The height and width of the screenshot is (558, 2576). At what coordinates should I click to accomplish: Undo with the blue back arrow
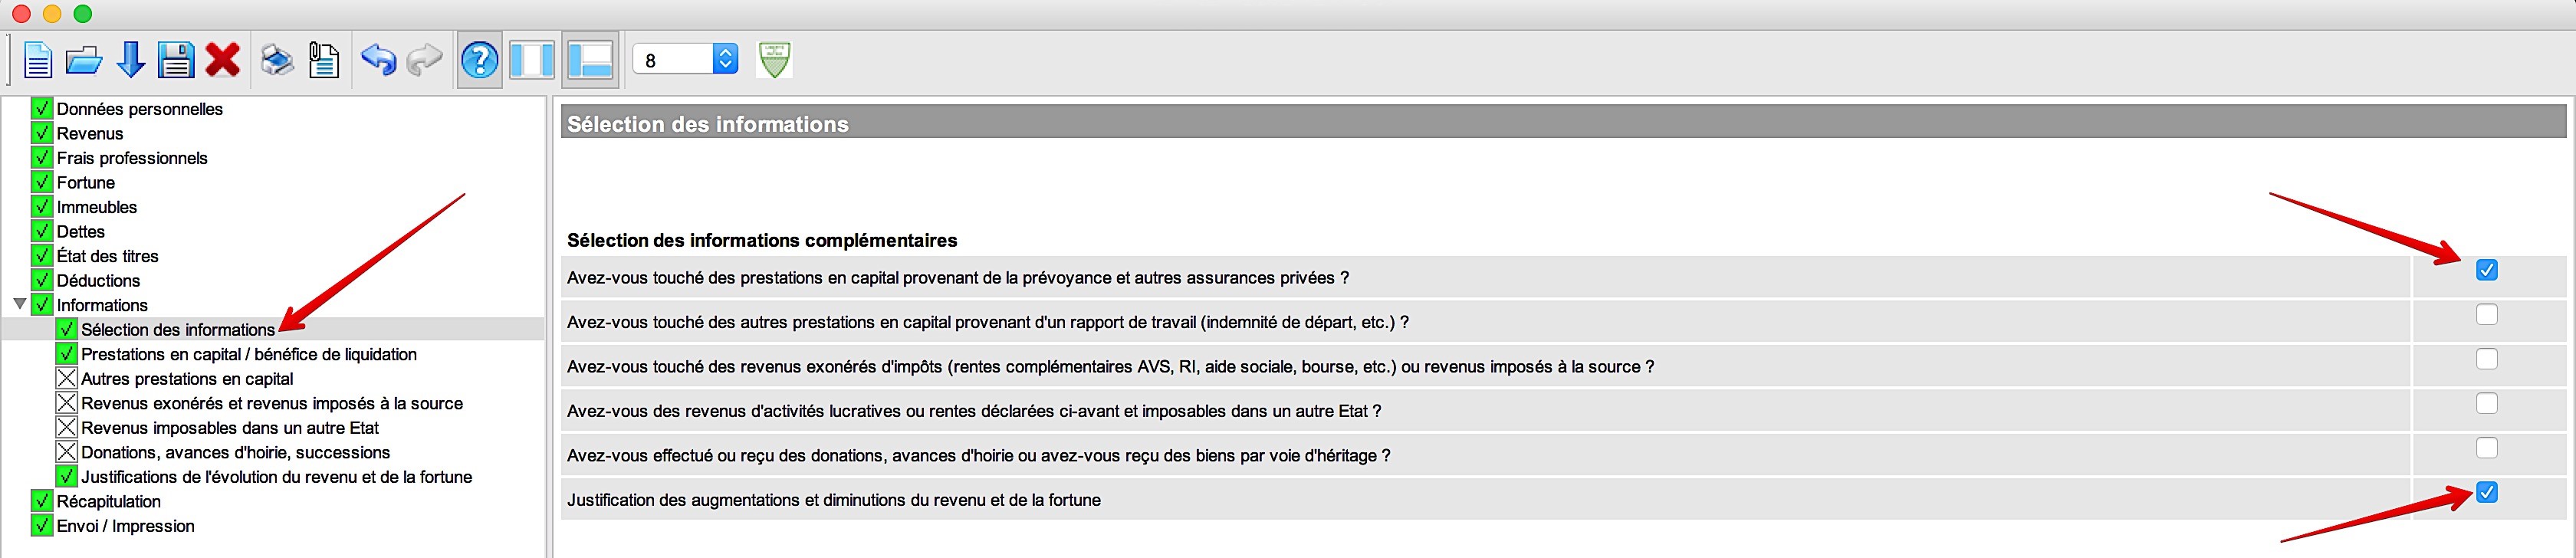click(378, 60)
